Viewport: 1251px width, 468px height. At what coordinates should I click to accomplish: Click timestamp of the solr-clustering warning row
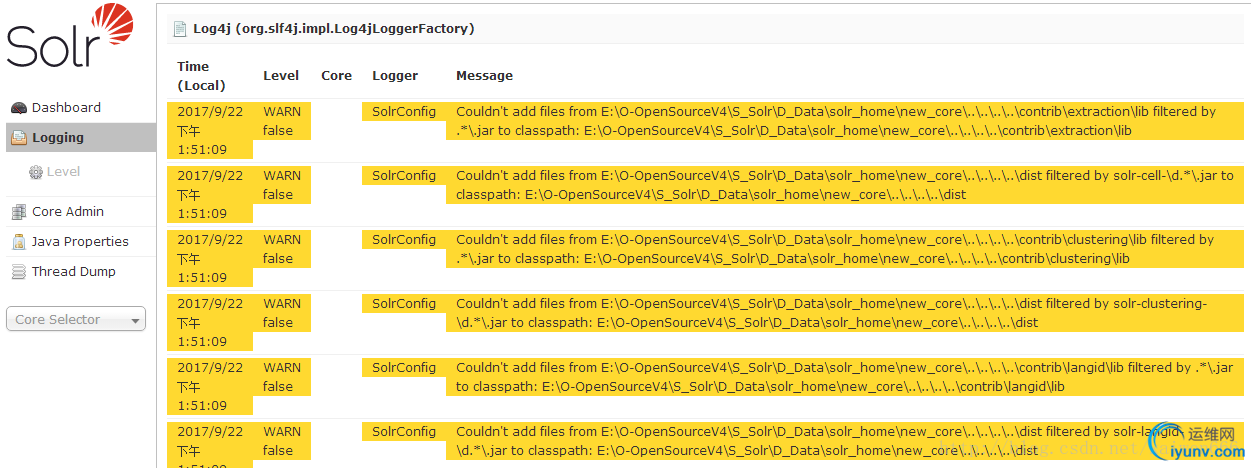210,323
